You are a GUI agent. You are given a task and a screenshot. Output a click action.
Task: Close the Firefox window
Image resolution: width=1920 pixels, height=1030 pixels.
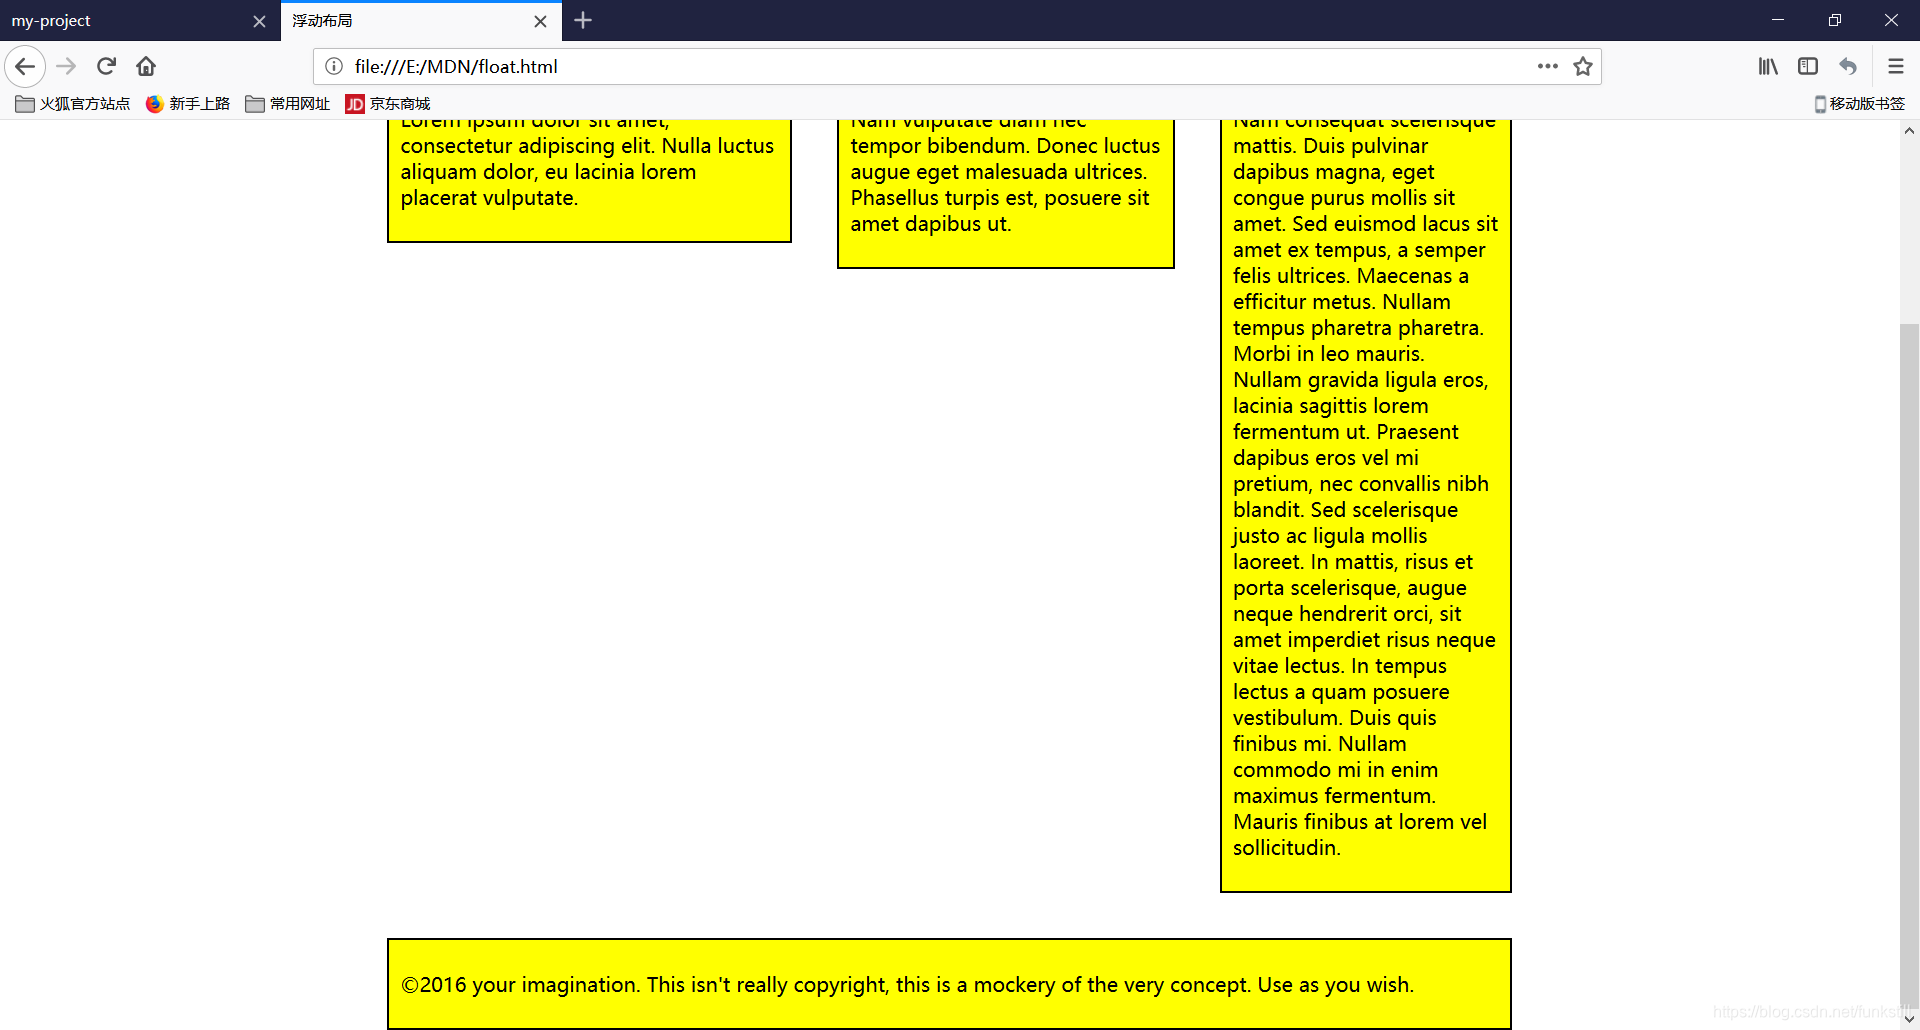coord(1891,20)
